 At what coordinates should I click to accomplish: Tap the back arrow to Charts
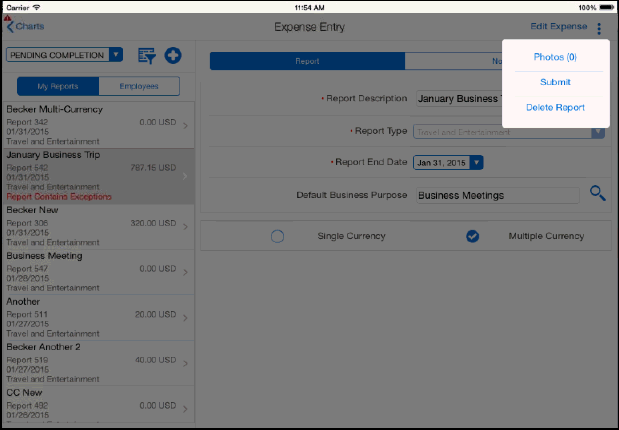pyautogui.click(x=10, y=27)
